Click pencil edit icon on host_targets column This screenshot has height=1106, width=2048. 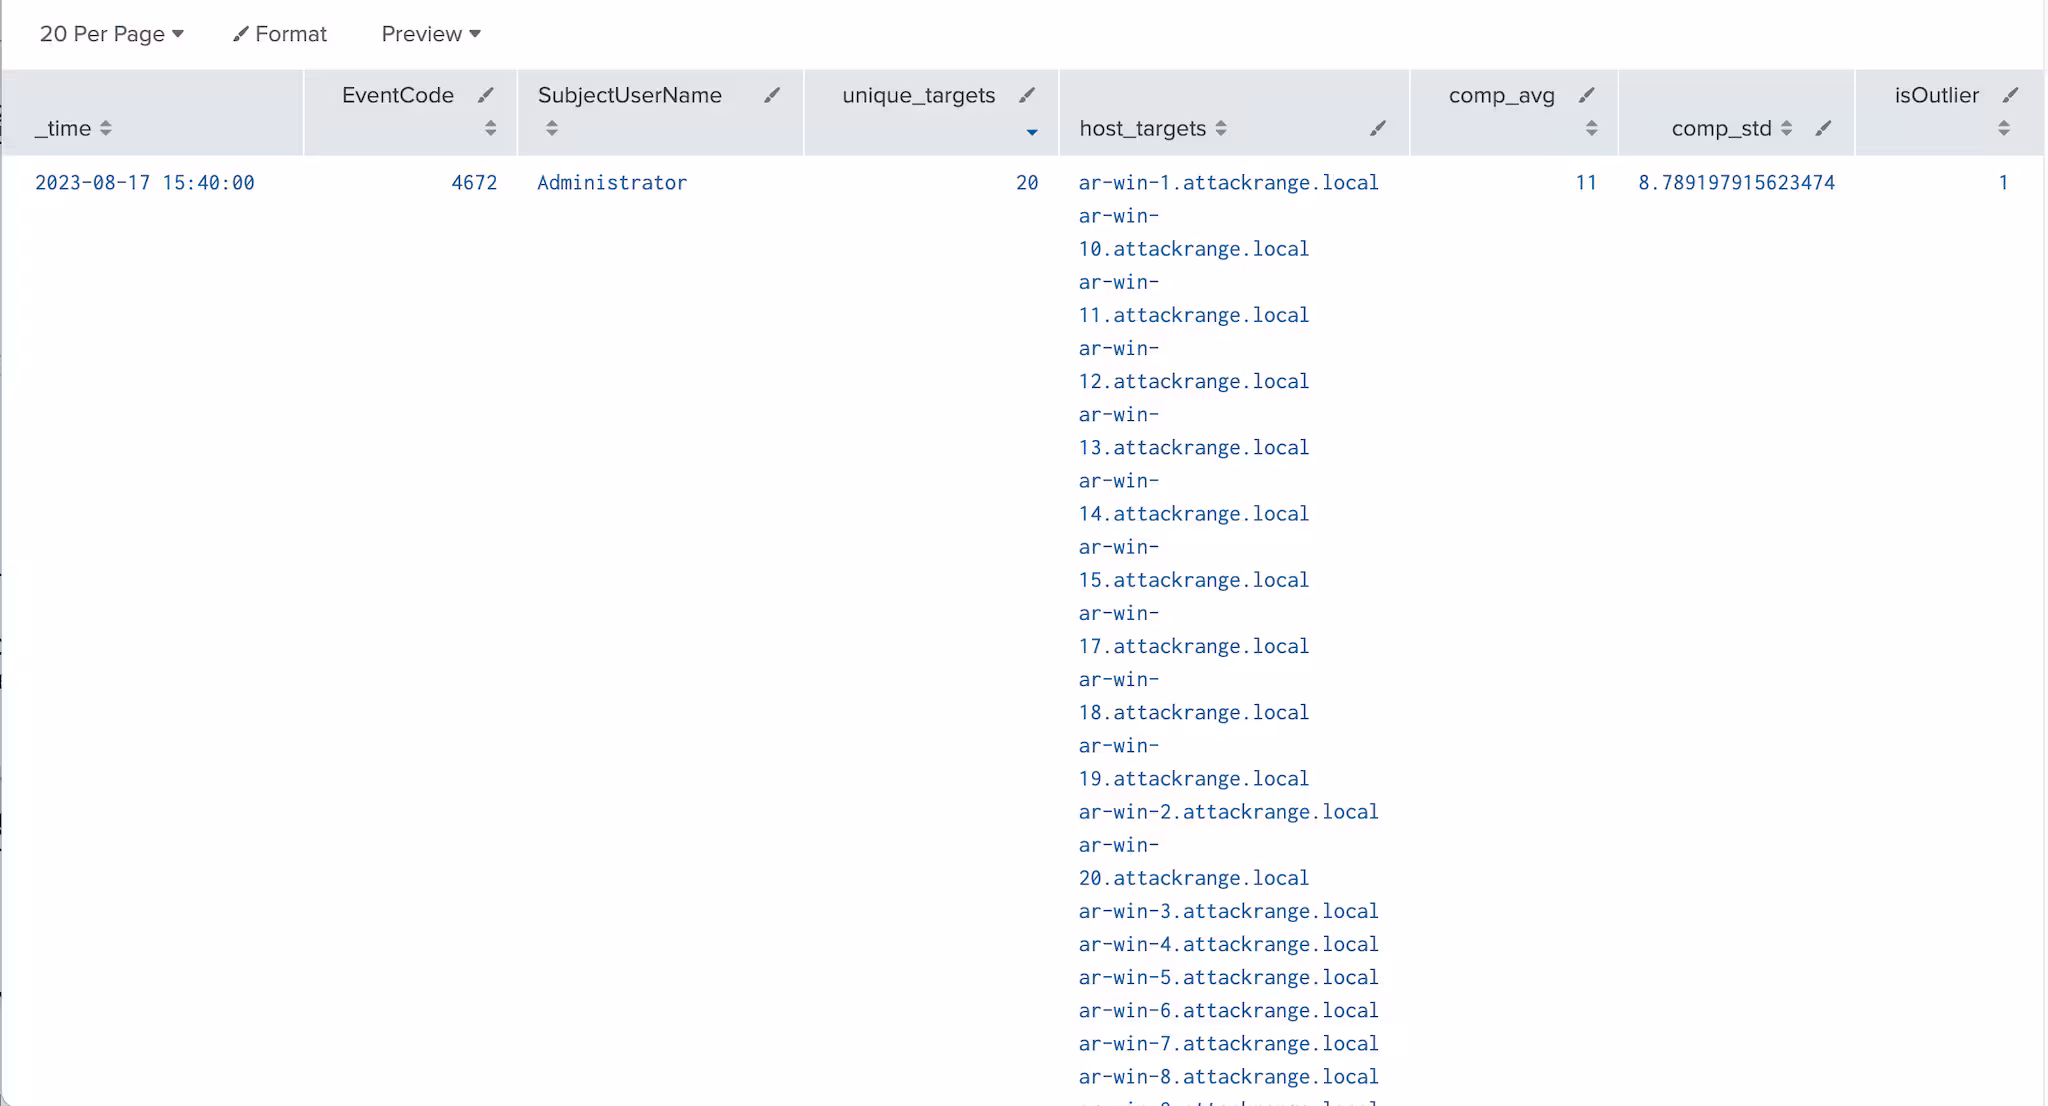pyautogui.click(x=1378, y=128)
